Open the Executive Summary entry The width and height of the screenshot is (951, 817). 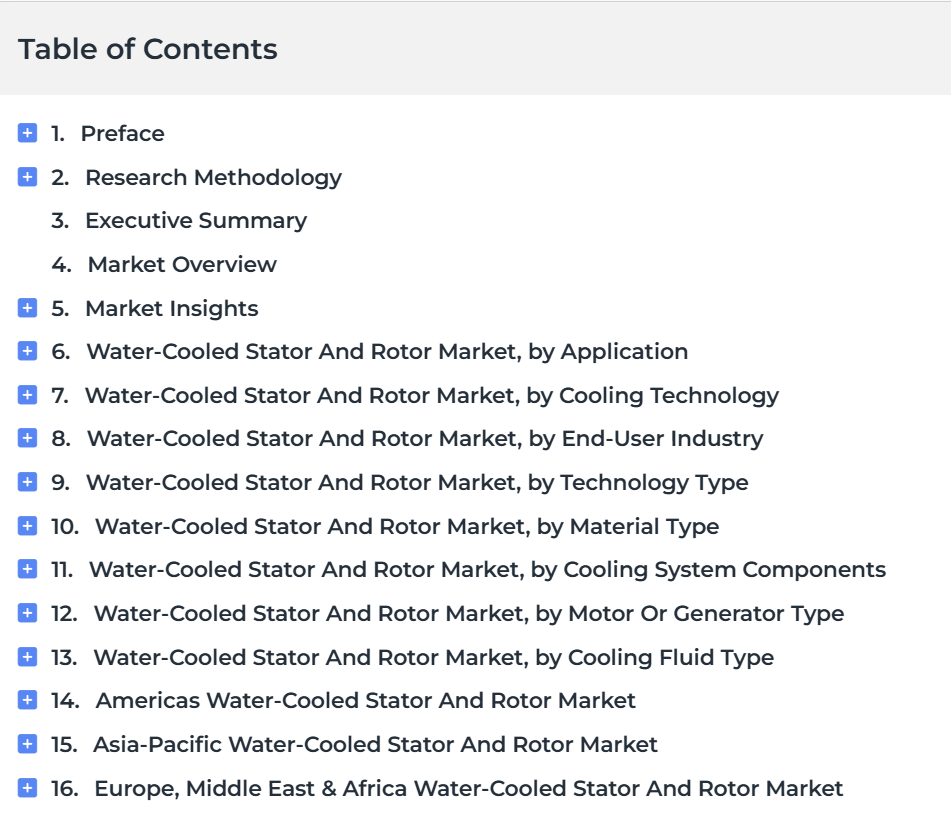point(196,221)
